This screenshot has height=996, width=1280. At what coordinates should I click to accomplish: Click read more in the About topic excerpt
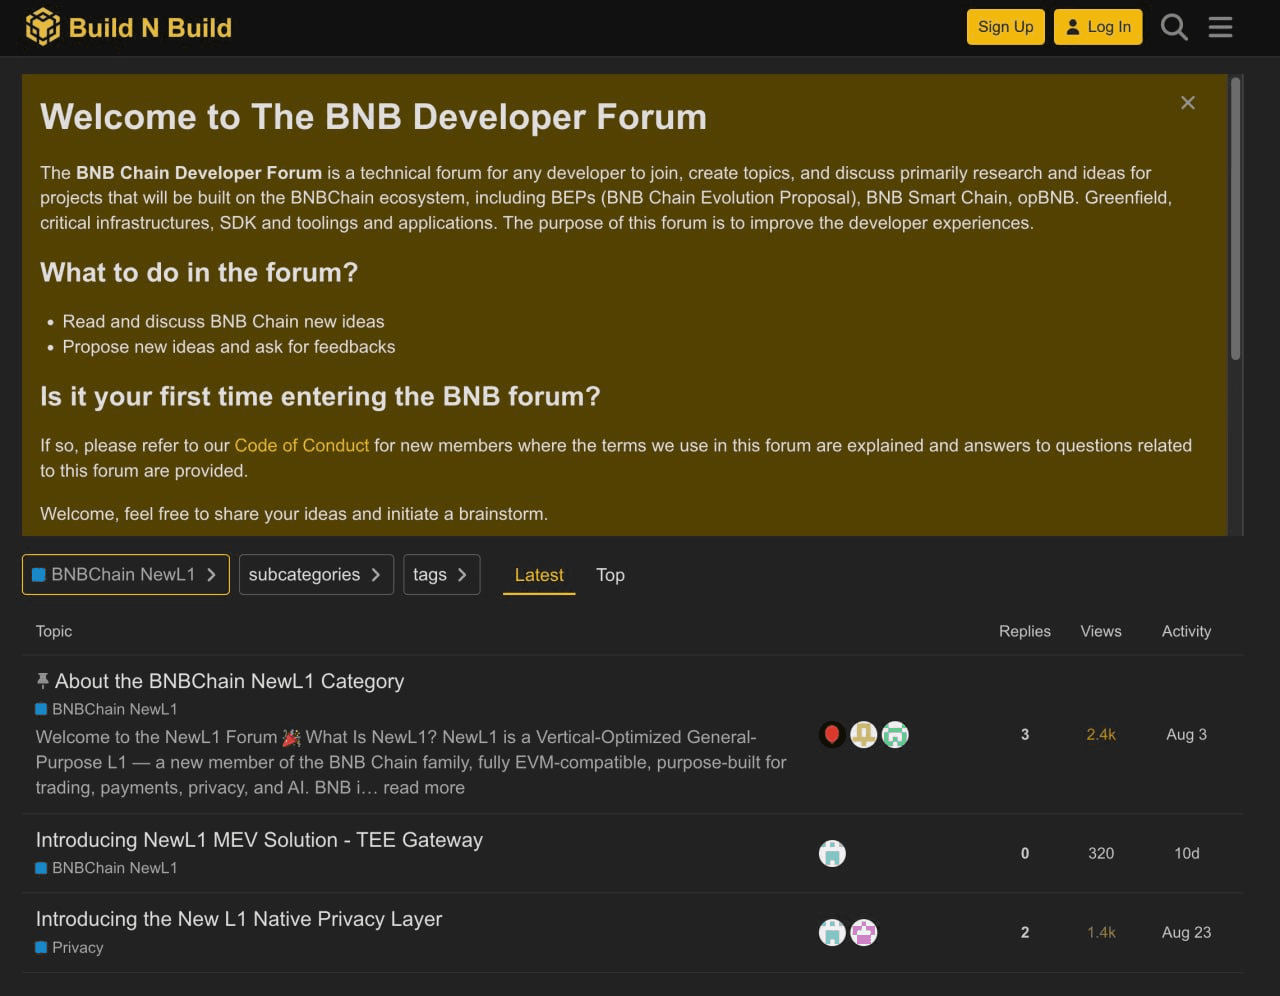[423, 787]
